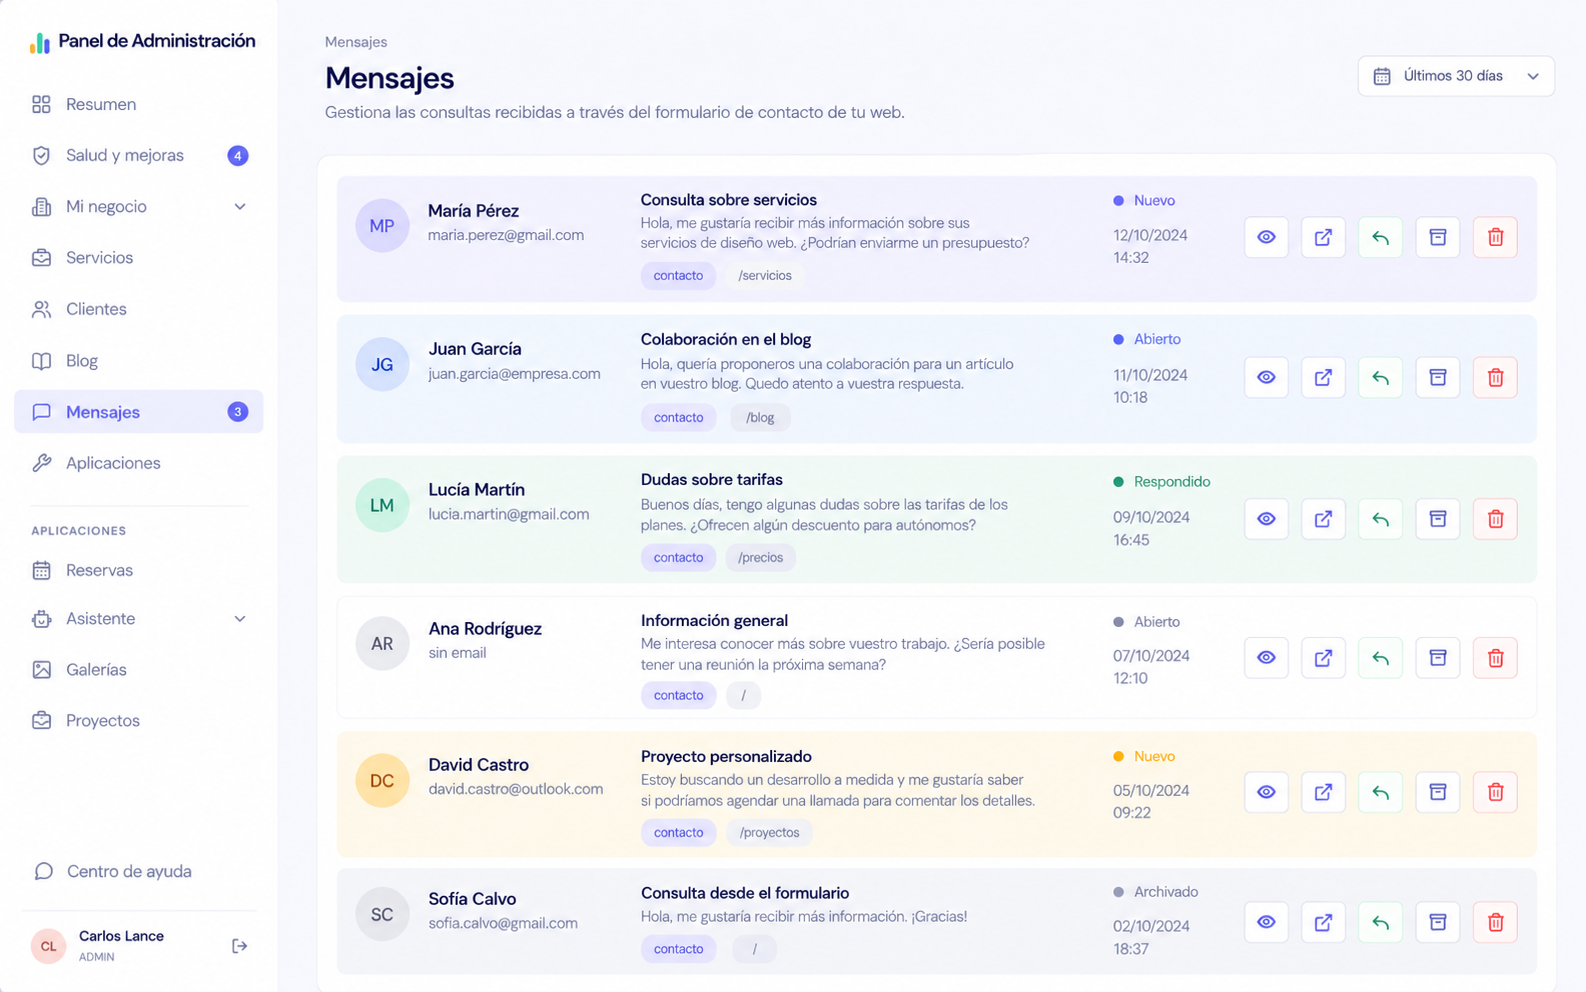View David Castro's message with eye icon
This screenshot has width=1586, height=992.
(x=1266, y=792)
